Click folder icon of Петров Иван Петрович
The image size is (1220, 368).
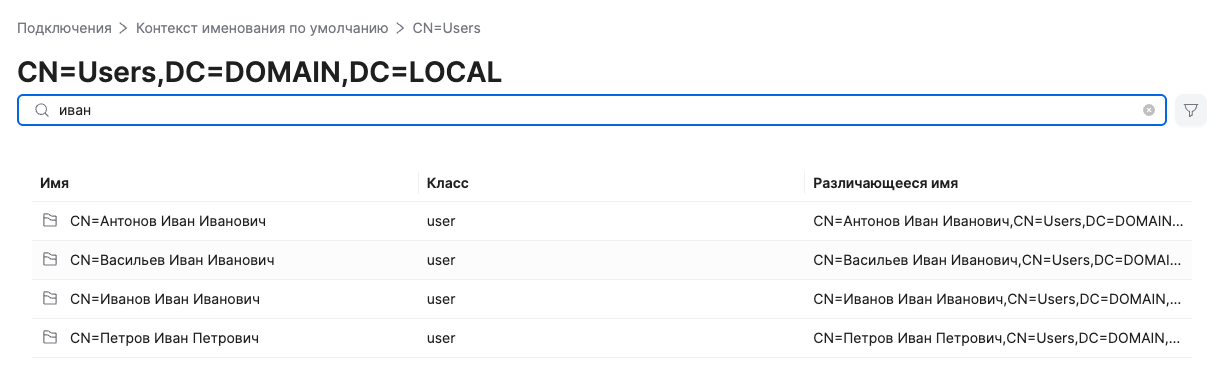click(49, 338)
